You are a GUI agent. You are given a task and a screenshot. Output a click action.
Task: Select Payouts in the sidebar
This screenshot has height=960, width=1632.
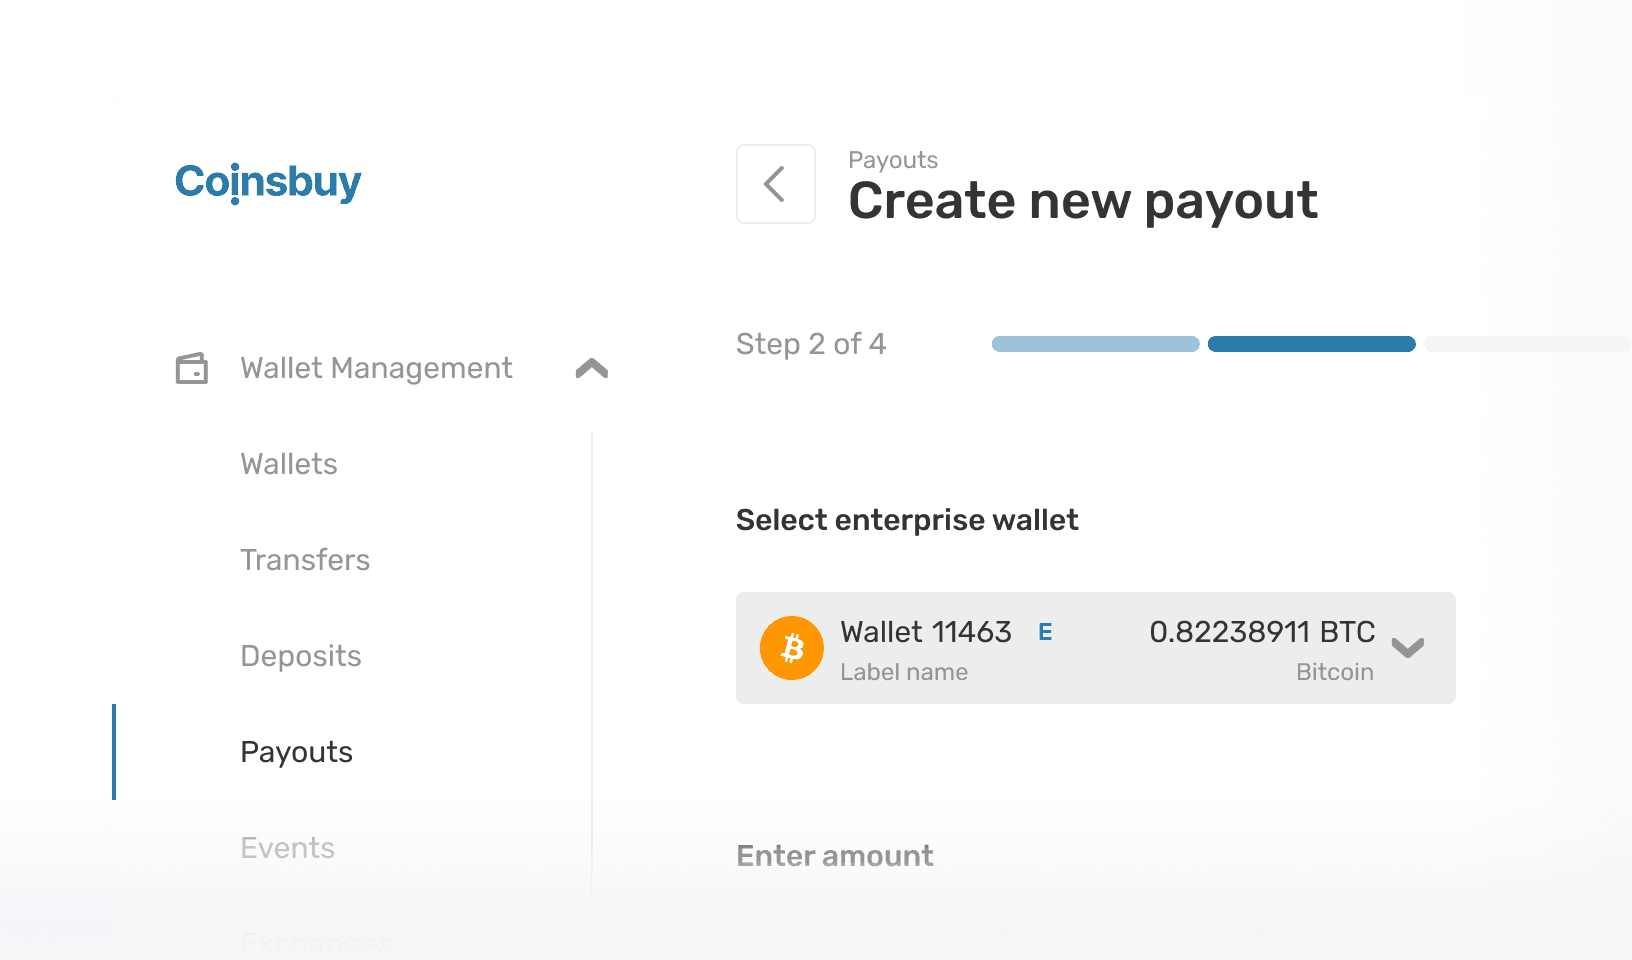click(296, 751)
